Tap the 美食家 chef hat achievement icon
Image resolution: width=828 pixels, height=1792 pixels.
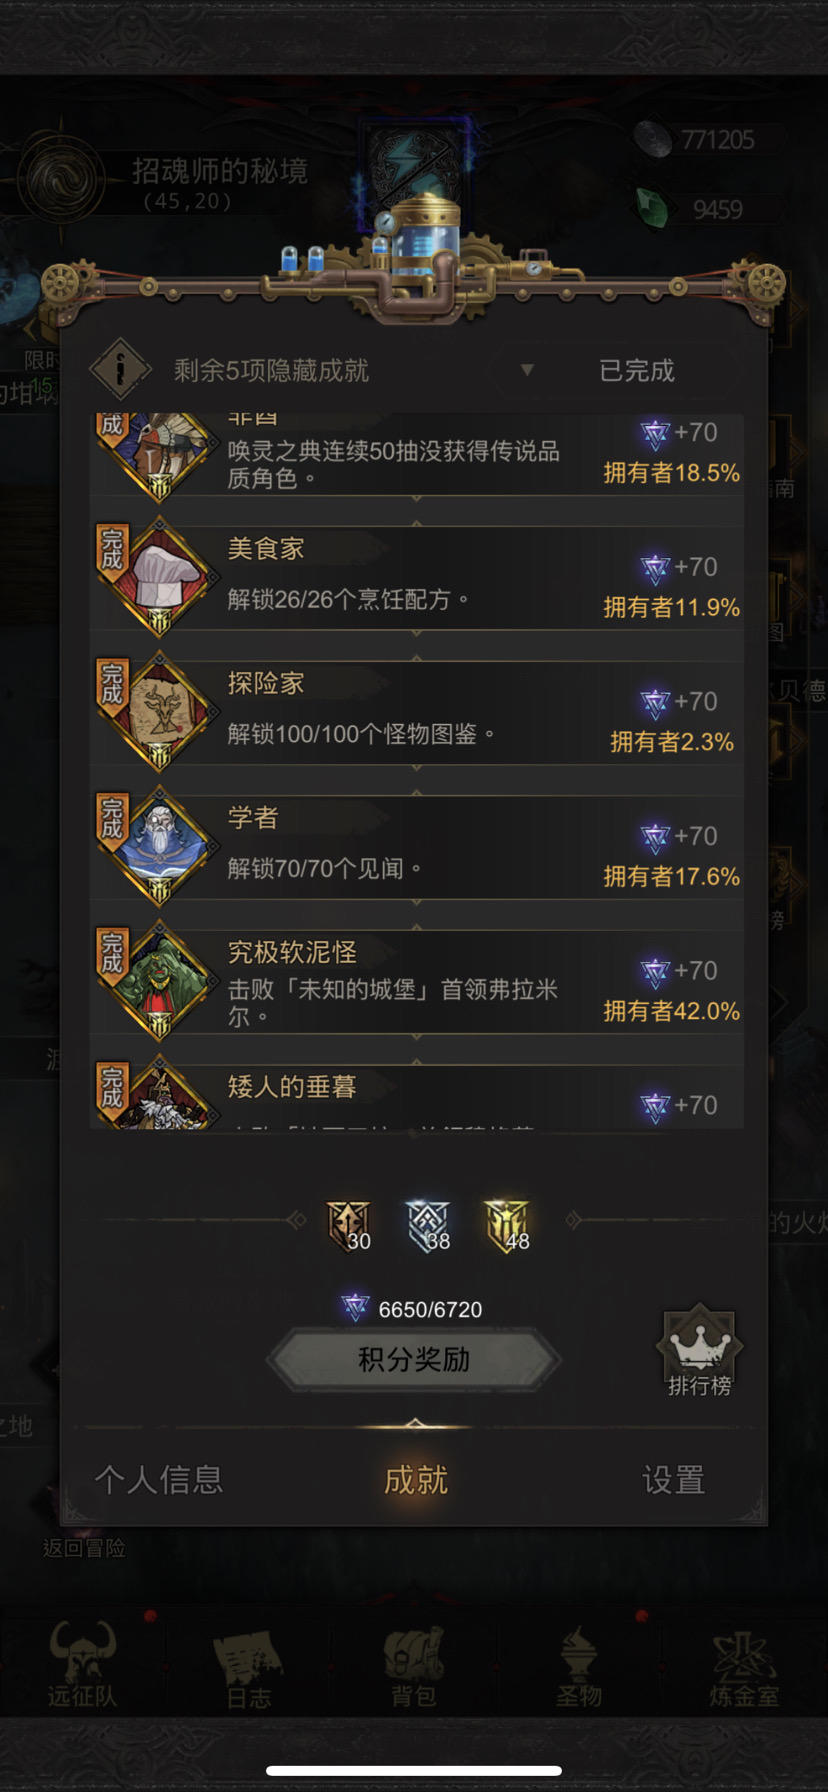[x=160, y=578]
